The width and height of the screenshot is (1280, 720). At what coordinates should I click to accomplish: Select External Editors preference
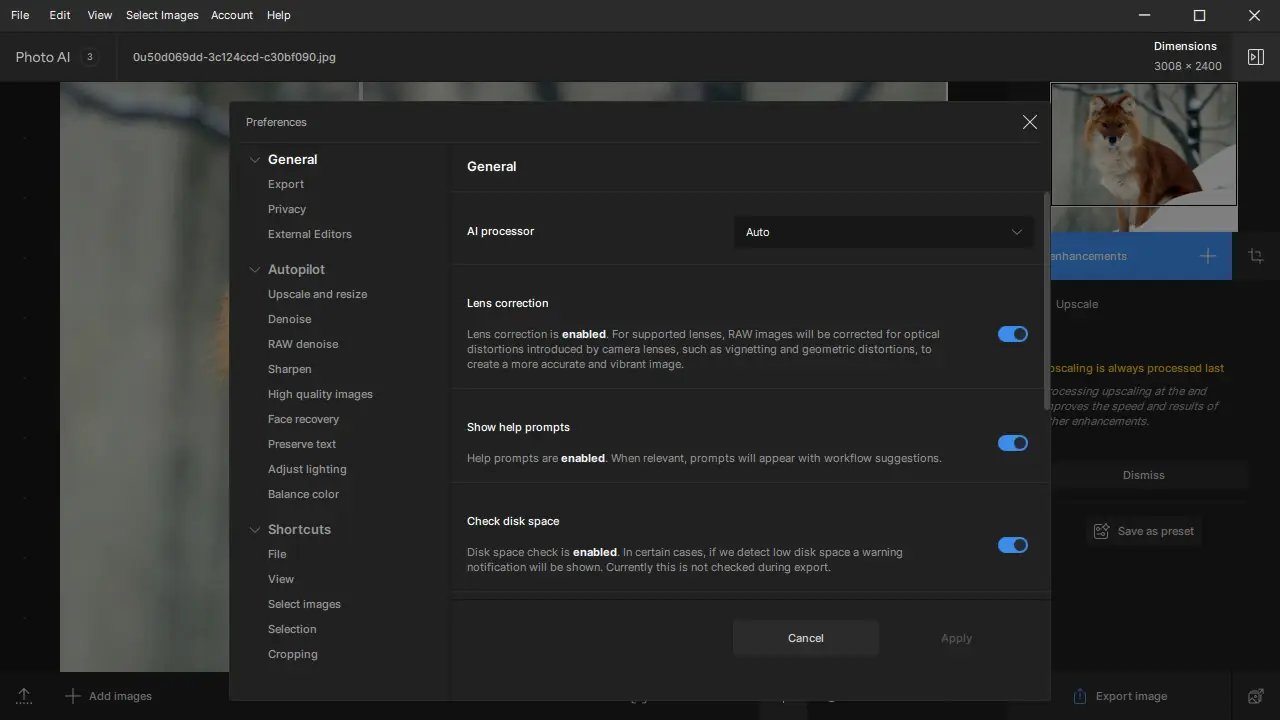pyautogui.click(x=310, y=234)
